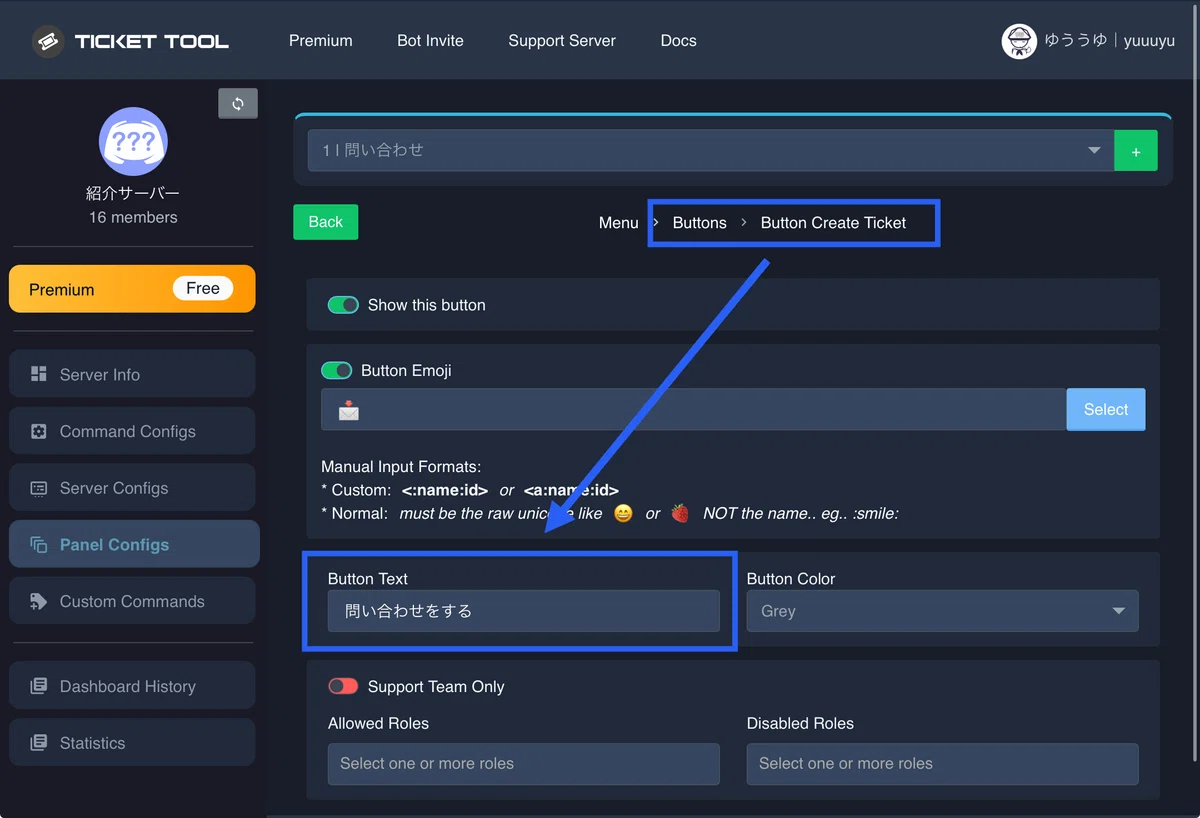
Task: Click the Custom Commands icon
Action: (x=39, y=601)
